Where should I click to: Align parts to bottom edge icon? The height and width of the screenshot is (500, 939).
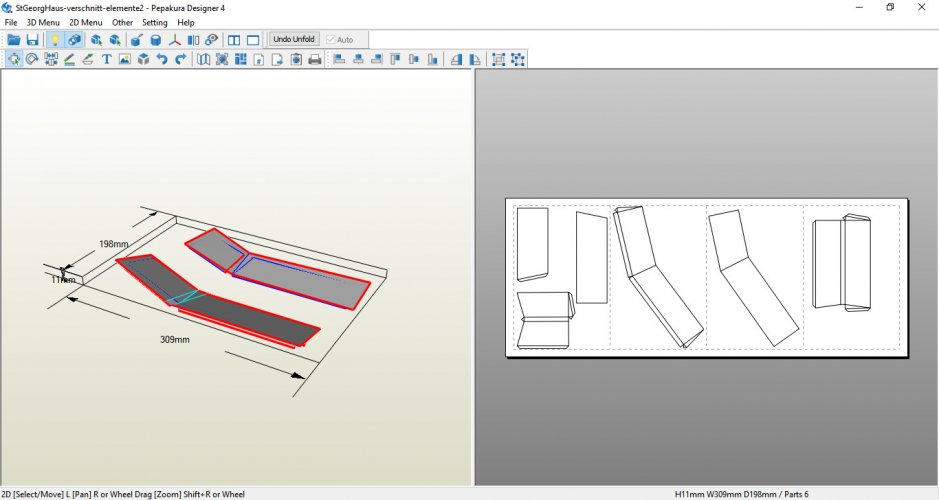click(x=432, y=59)
